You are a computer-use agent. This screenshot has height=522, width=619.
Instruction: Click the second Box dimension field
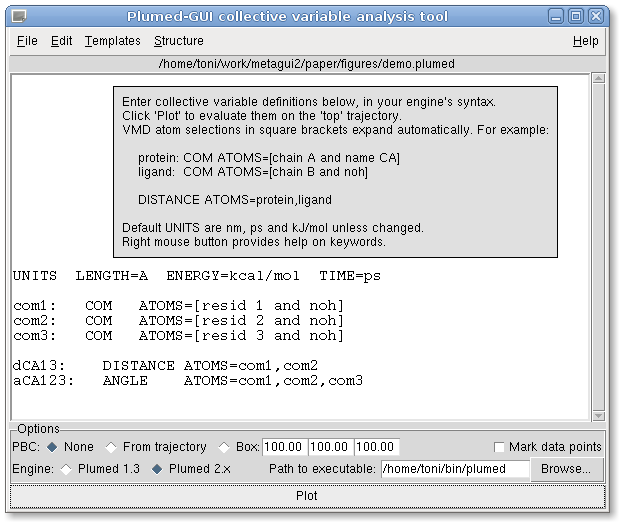tap(331, 447)
